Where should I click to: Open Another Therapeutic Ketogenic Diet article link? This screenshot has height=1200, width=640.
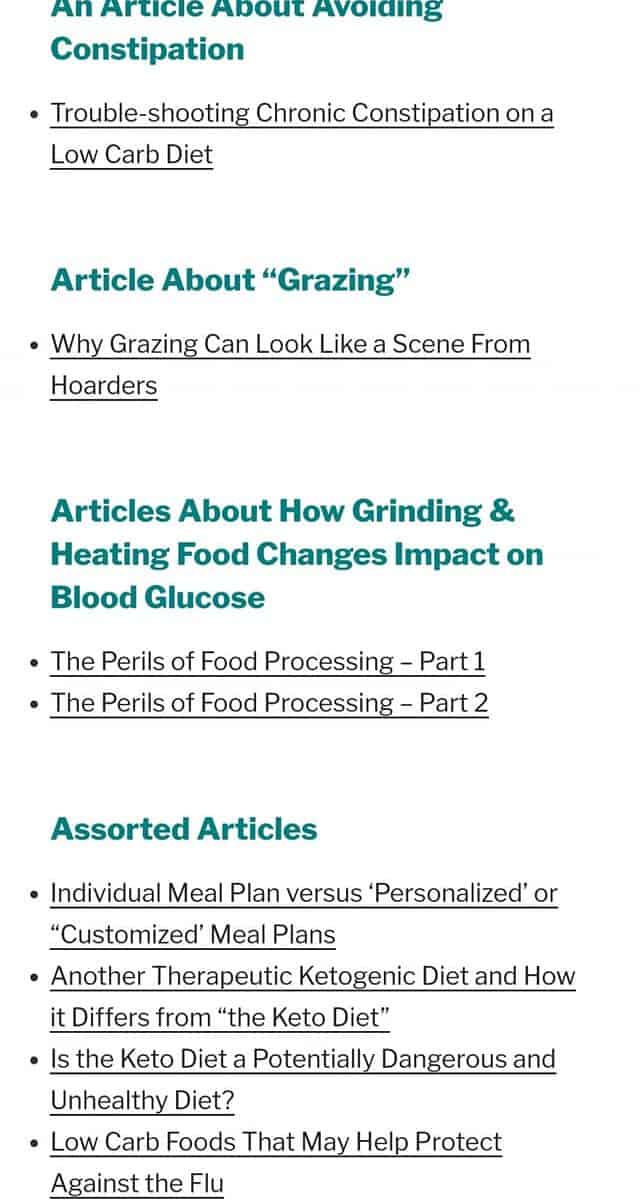coord(313,996)
